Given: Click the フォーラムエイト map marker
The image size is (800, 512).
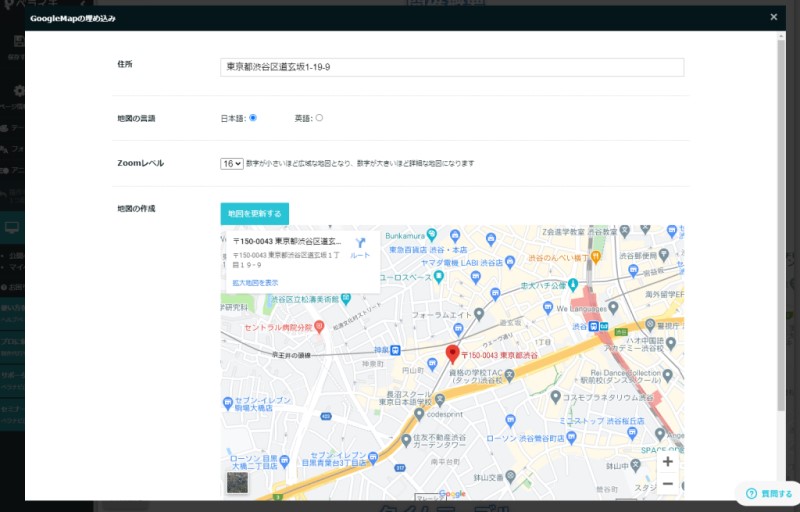Looking at the screenshot, I should point(479,314).
